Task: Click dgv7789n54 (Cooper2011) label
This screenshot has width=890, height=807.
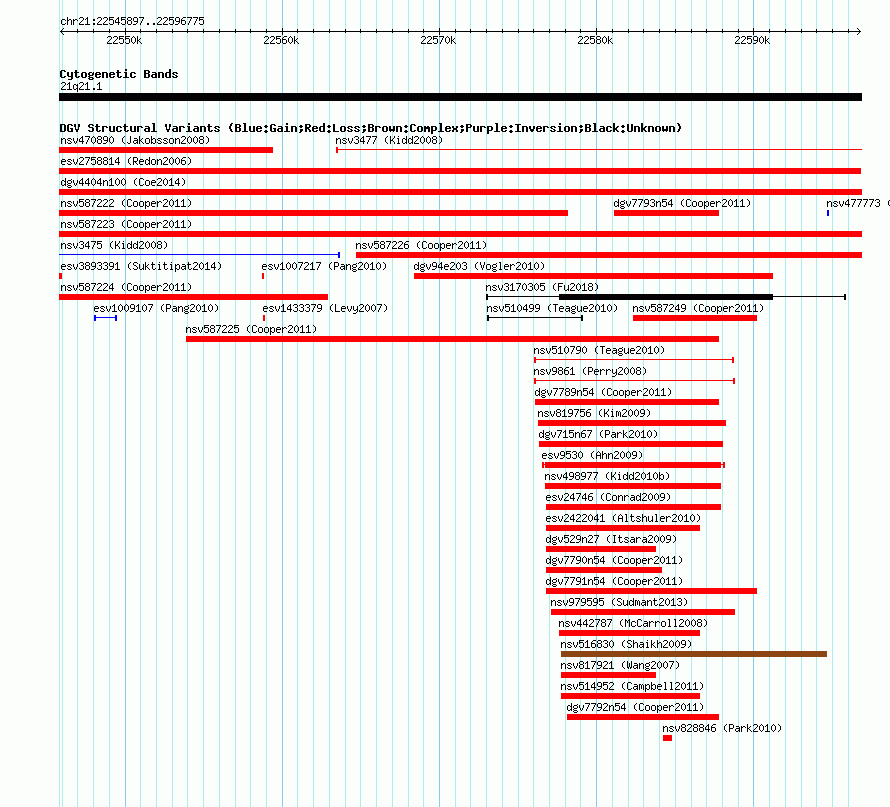Action: tap(603, 392)
